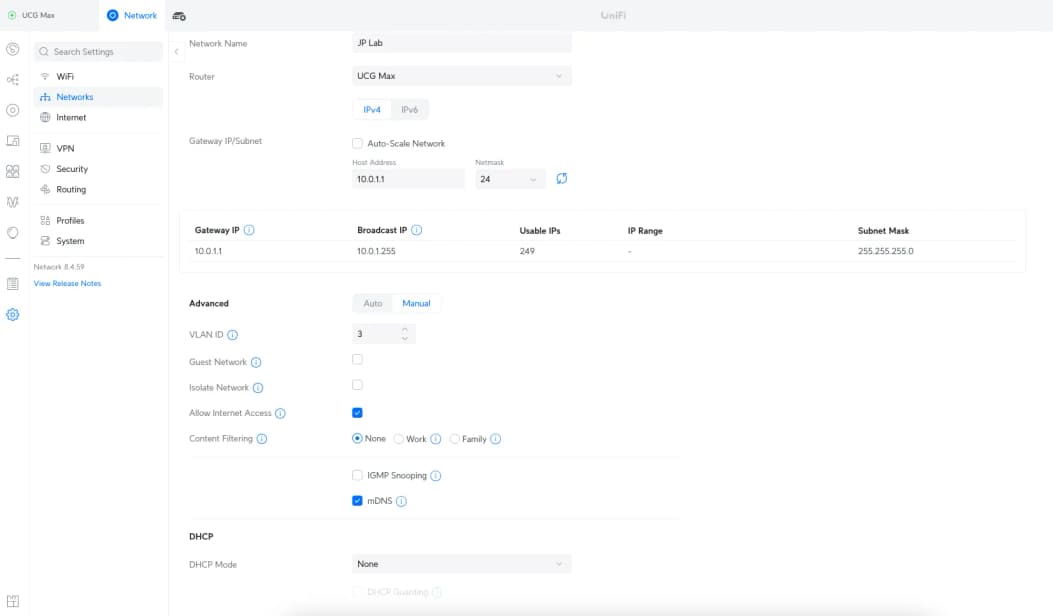The height and width of the screenshot is (616, 1053).
Task: Open the DHCP Mode dropdown
Action: tap(462, 563)
